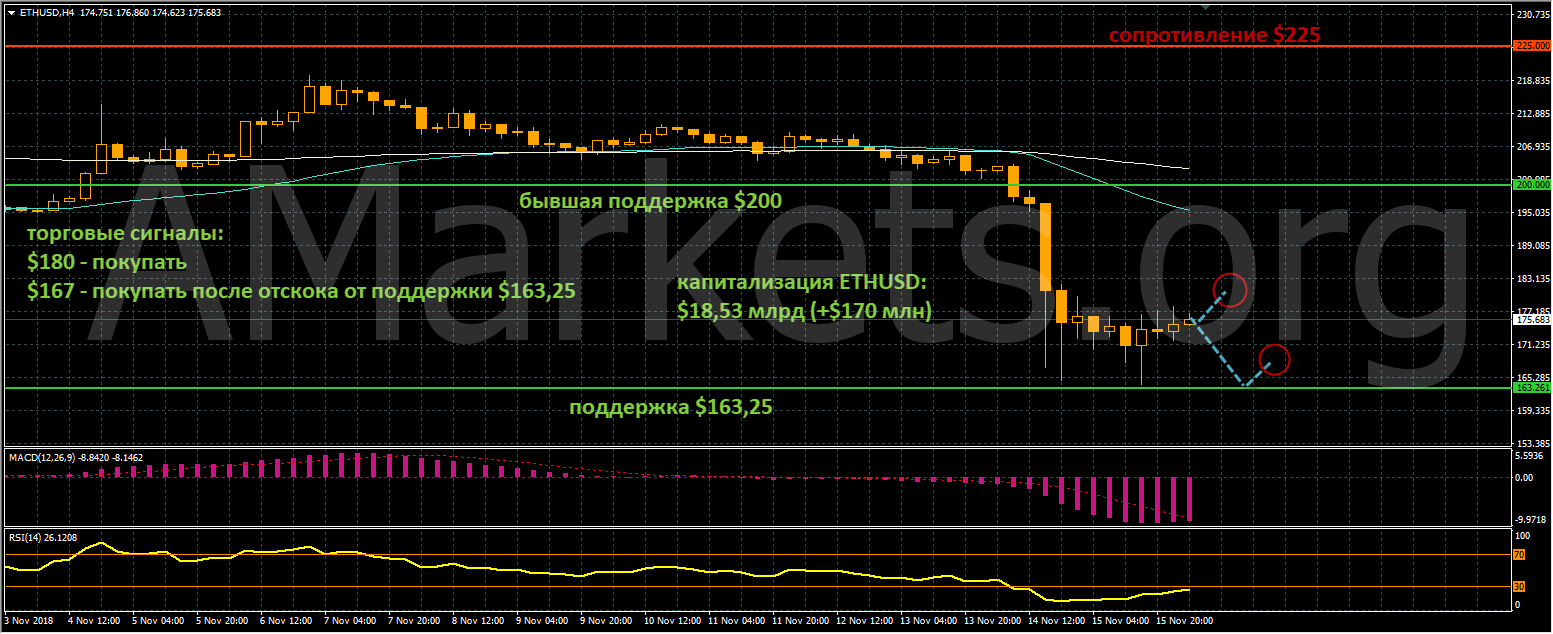
Task: Select the red 225.000 price tag
Action: [1532, 46]
